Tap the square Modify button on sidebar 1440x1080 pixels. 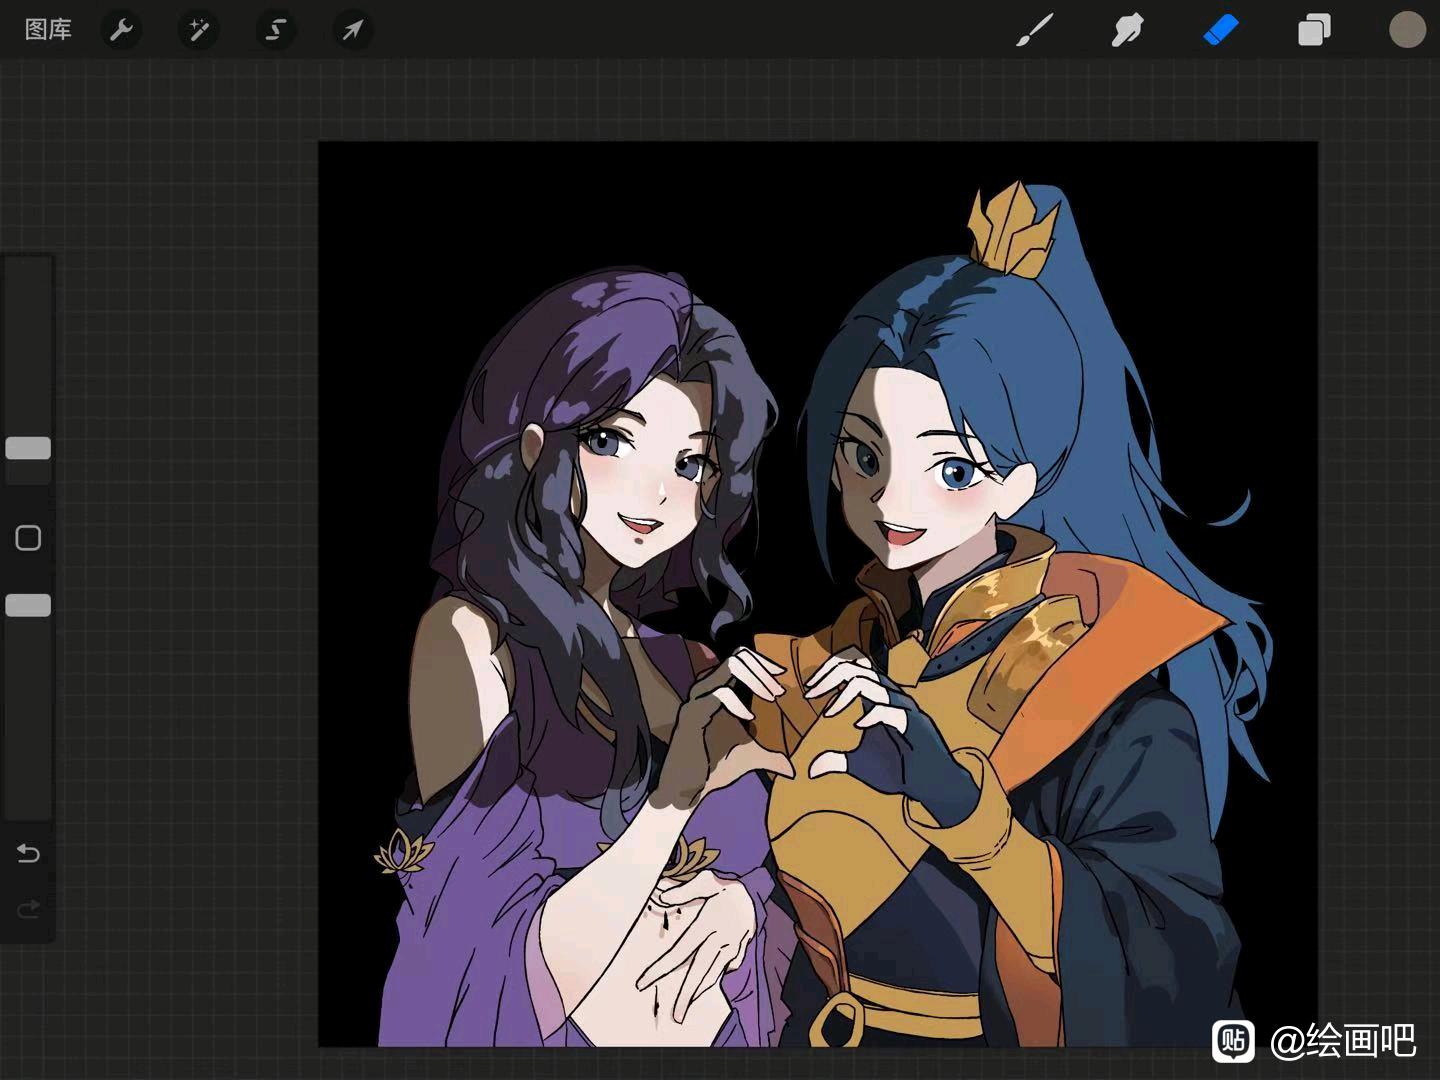pos(28,538)
